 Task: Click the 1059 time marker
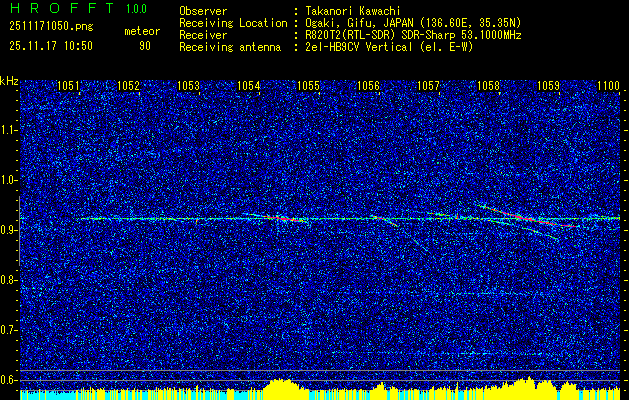pos(548,85)
